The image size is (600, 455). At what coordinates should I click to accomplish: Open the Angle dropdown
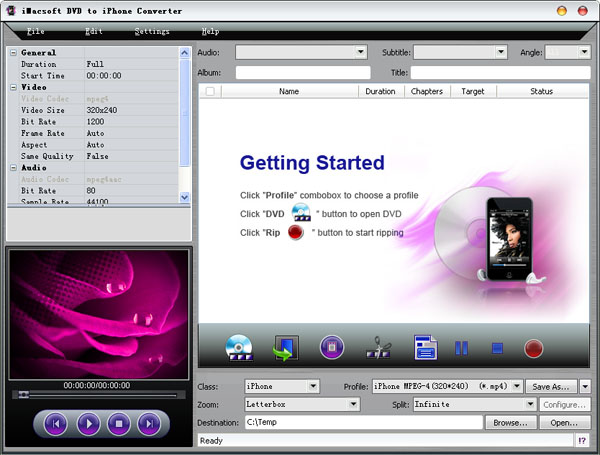(x=584, y=52)
